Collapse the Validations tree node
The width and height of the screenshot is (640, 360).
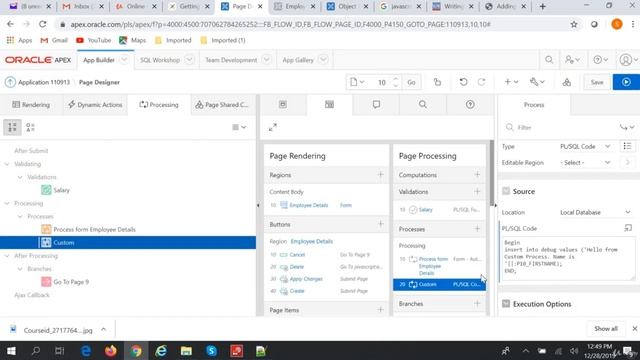[20, 177]
